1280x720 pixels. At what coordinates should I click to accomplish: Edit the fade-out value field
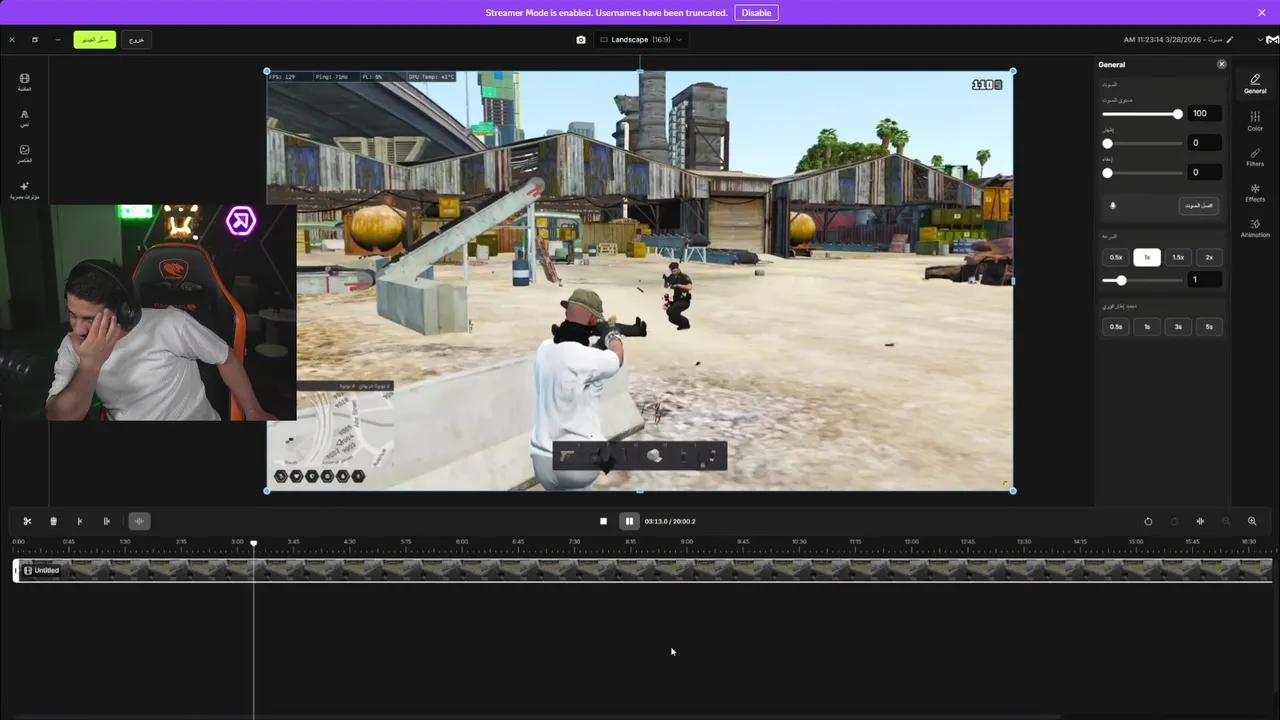1204,173
